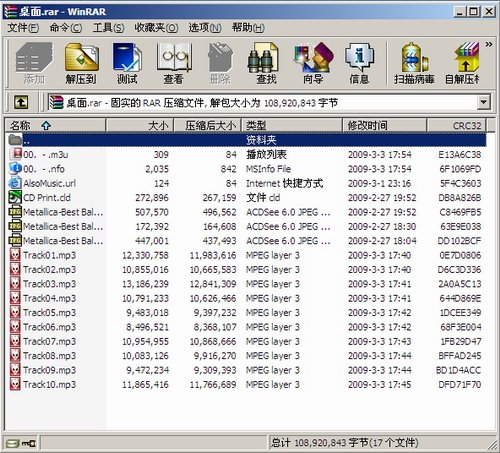
Task: Open the 帮助(H) menu
Action: 248,27
